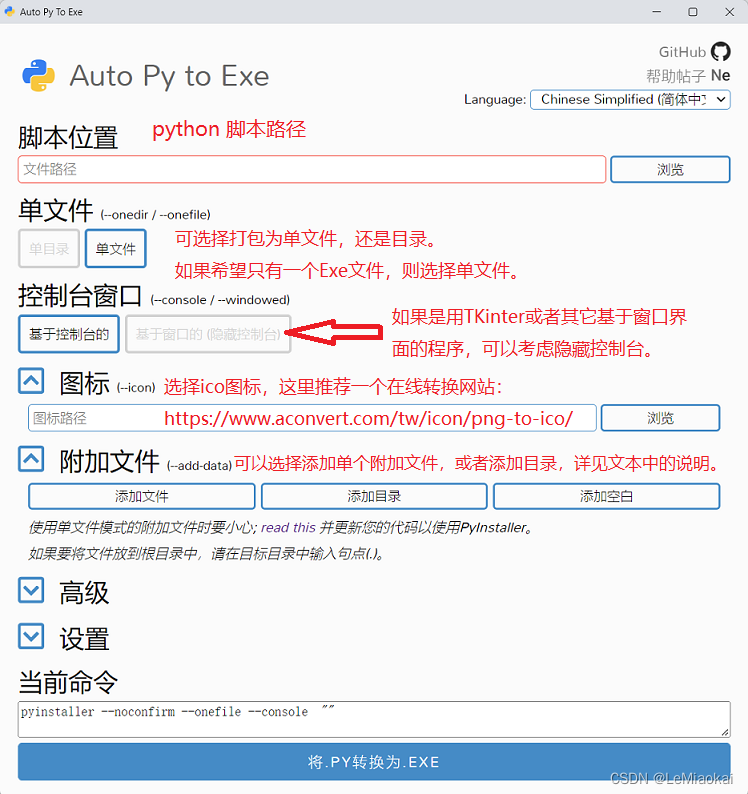Viewport: 748px width, 794px height.
Task: Open the Language dropdown (Chinese Simplified)
Action: click(x=630, y=99)
